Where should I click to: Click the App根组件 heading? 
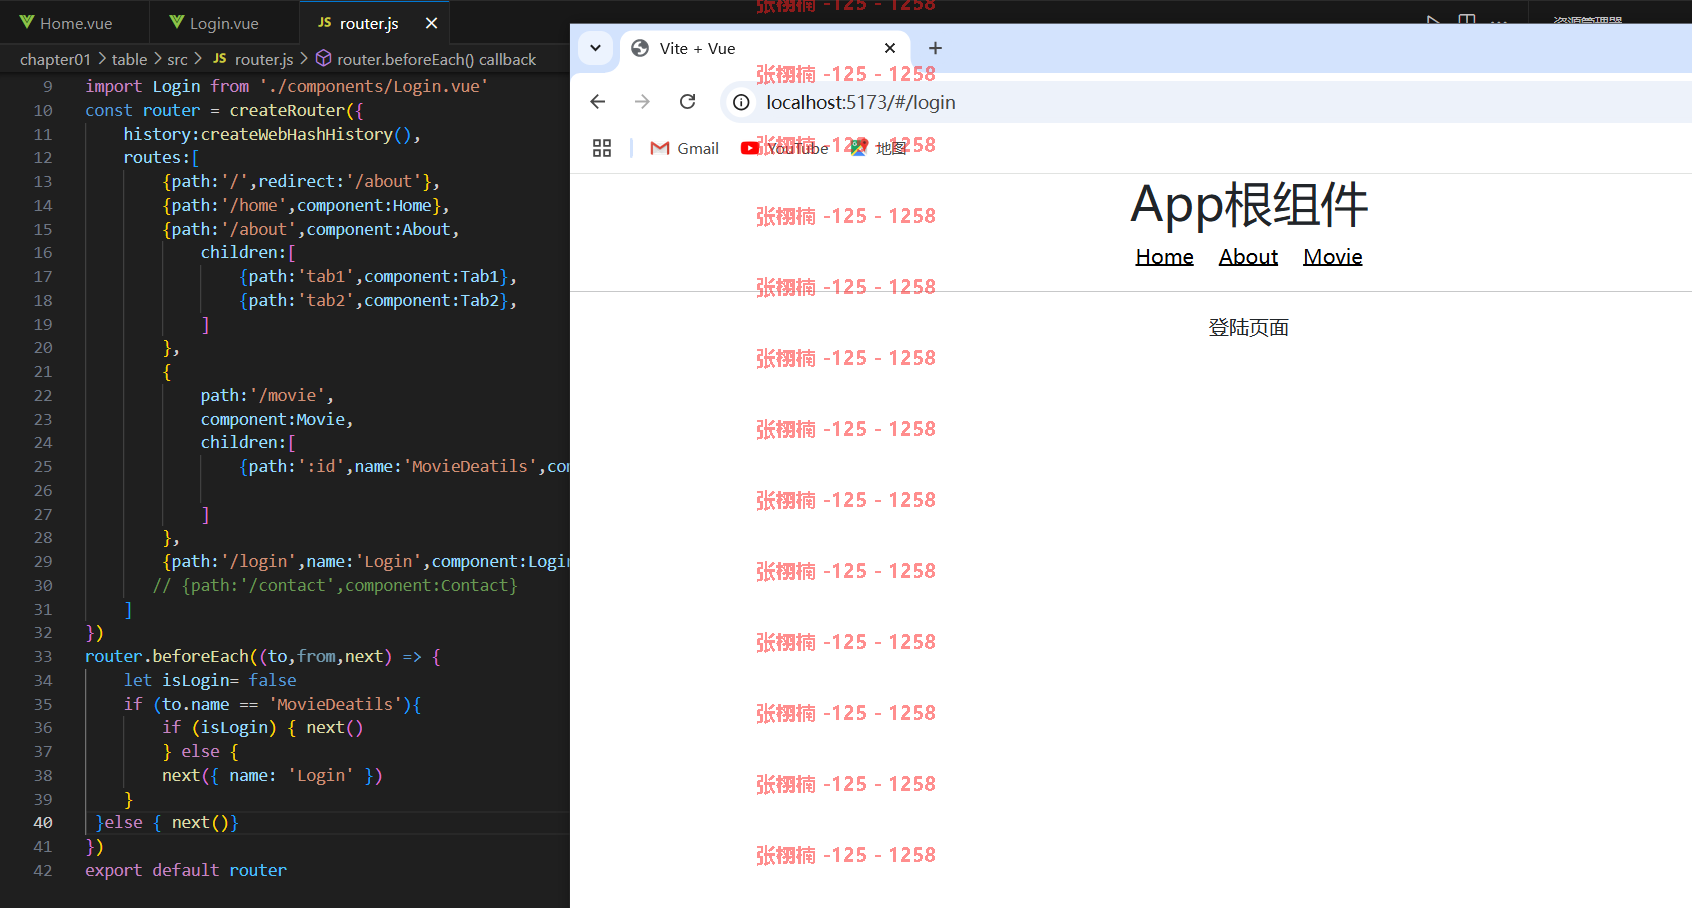[x=1249, y=206]
